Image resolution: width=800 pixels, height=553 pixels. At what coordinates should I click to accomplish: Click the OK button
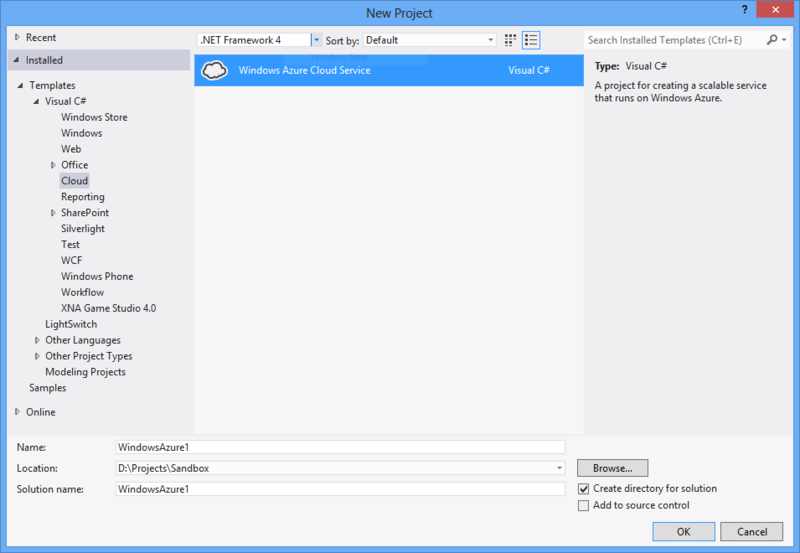coord(684,532)
